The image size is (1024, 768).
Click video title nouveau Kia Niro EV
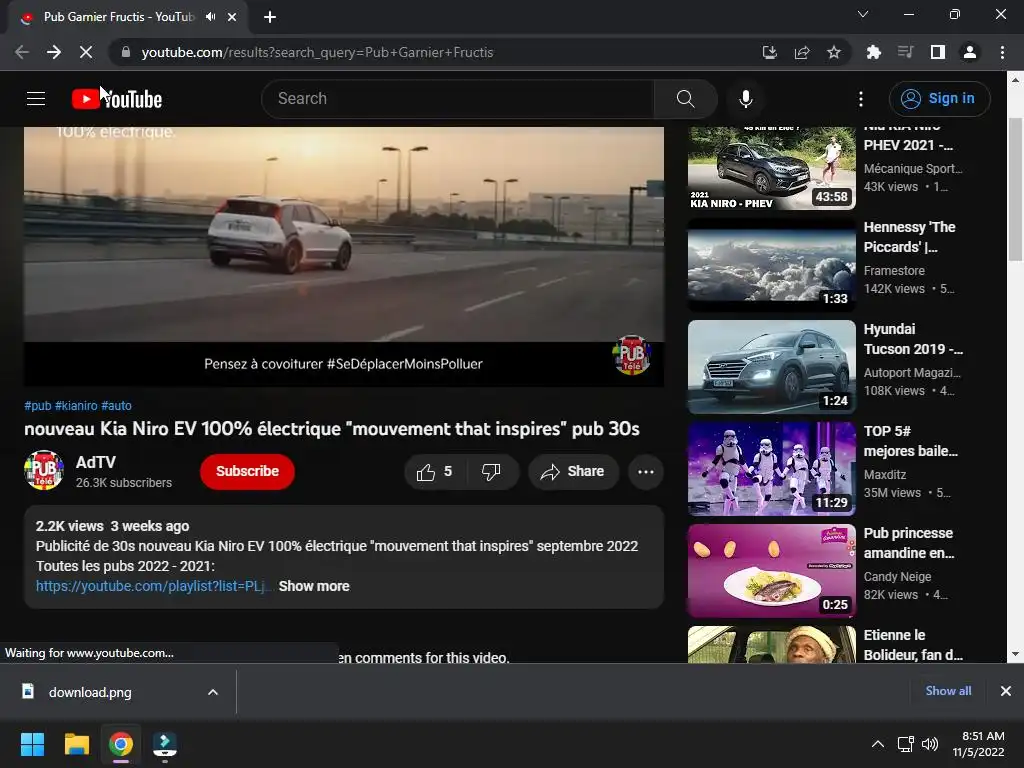(332, 429)
